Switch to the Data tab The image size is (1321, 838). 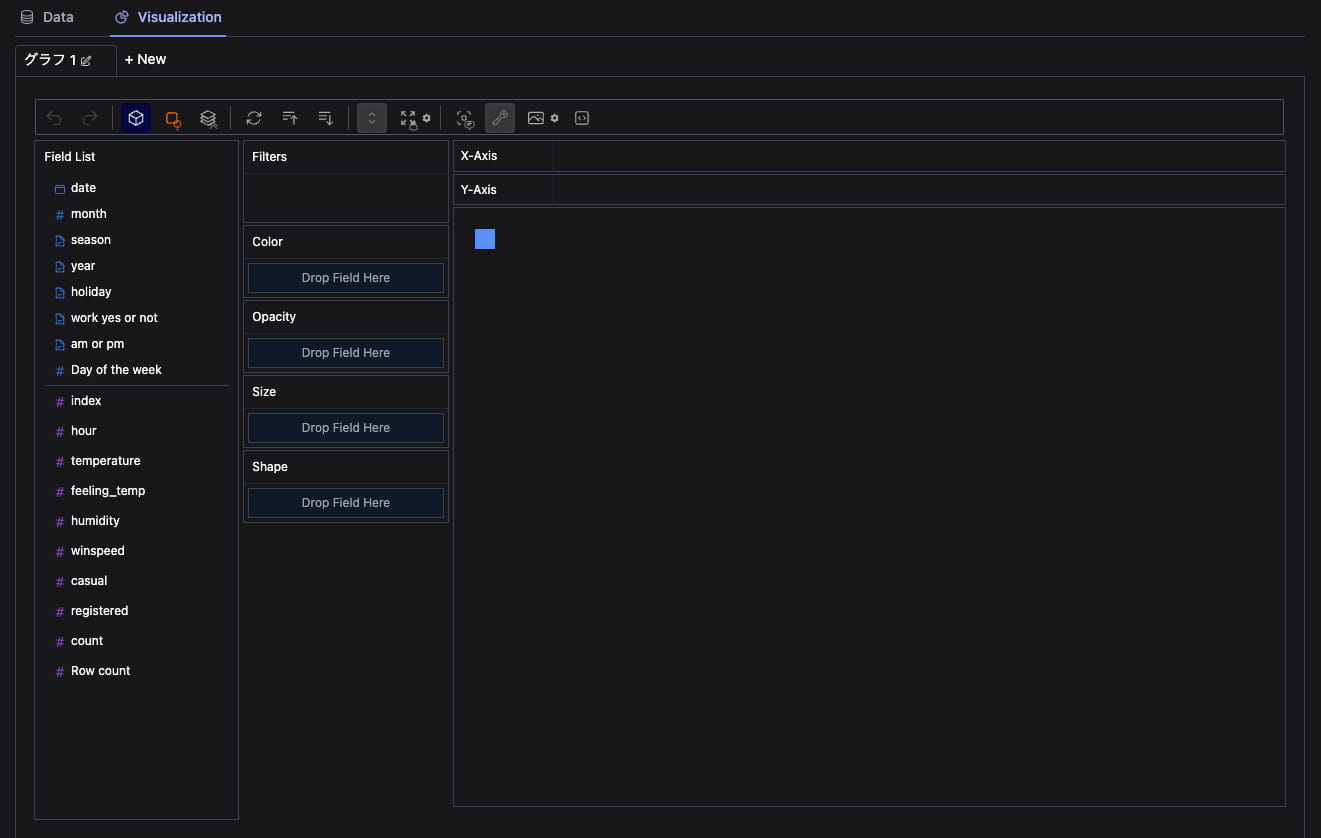click(x=47, y=16)
